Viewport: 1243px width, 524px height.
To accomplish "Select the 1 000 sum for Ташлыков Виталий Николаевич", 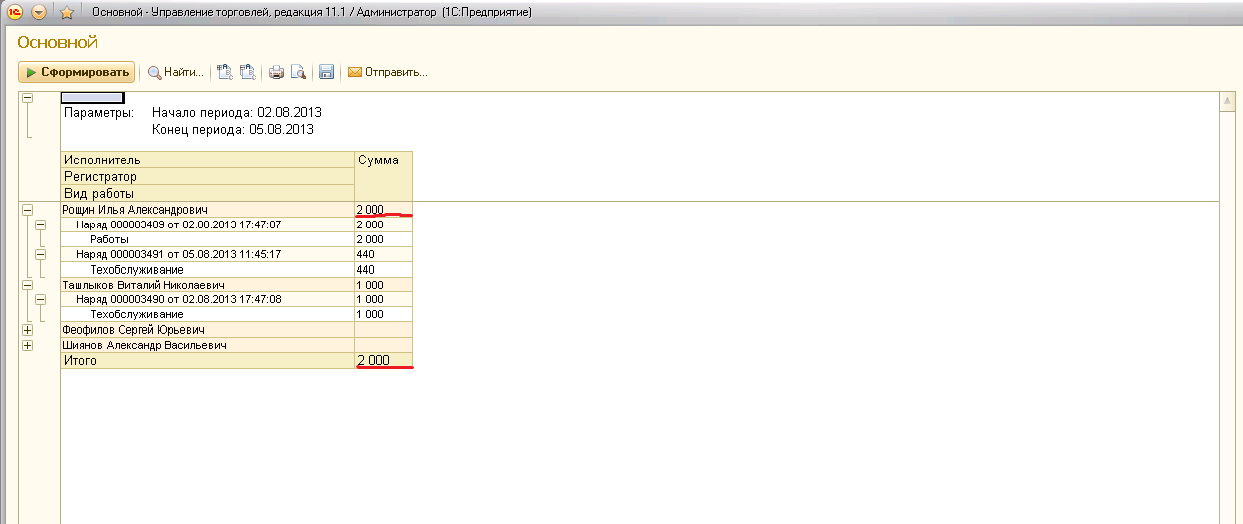I will [x=384, y=285].
